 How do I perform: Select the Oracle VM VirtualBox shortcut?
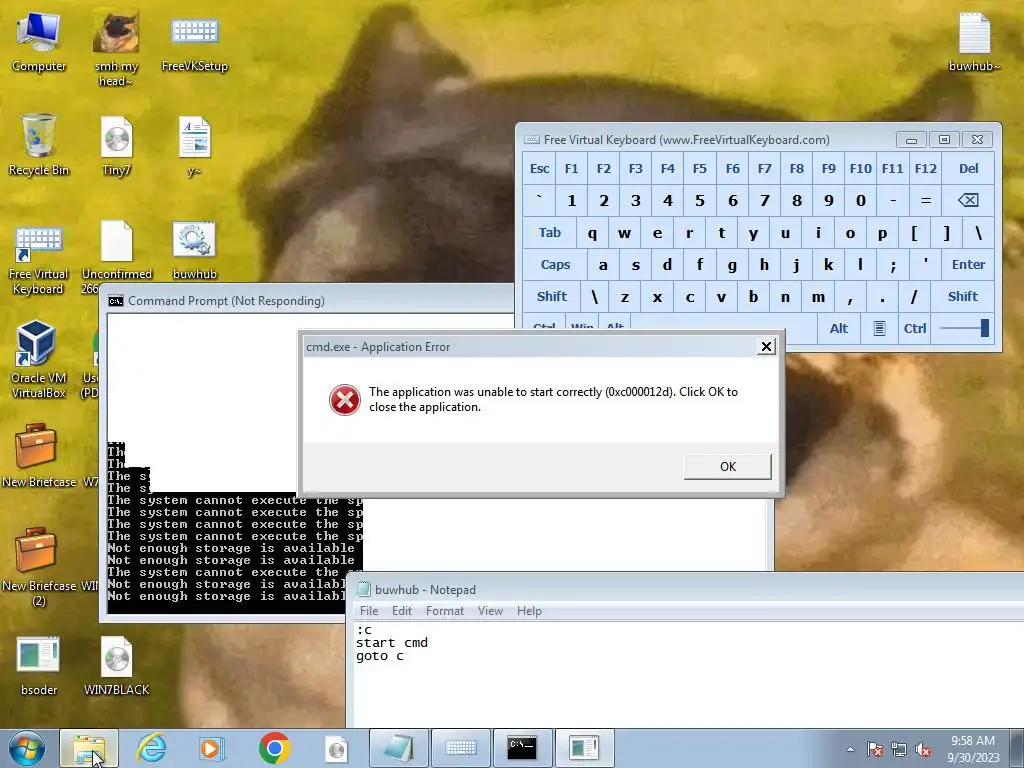click(x=39, y=359)
